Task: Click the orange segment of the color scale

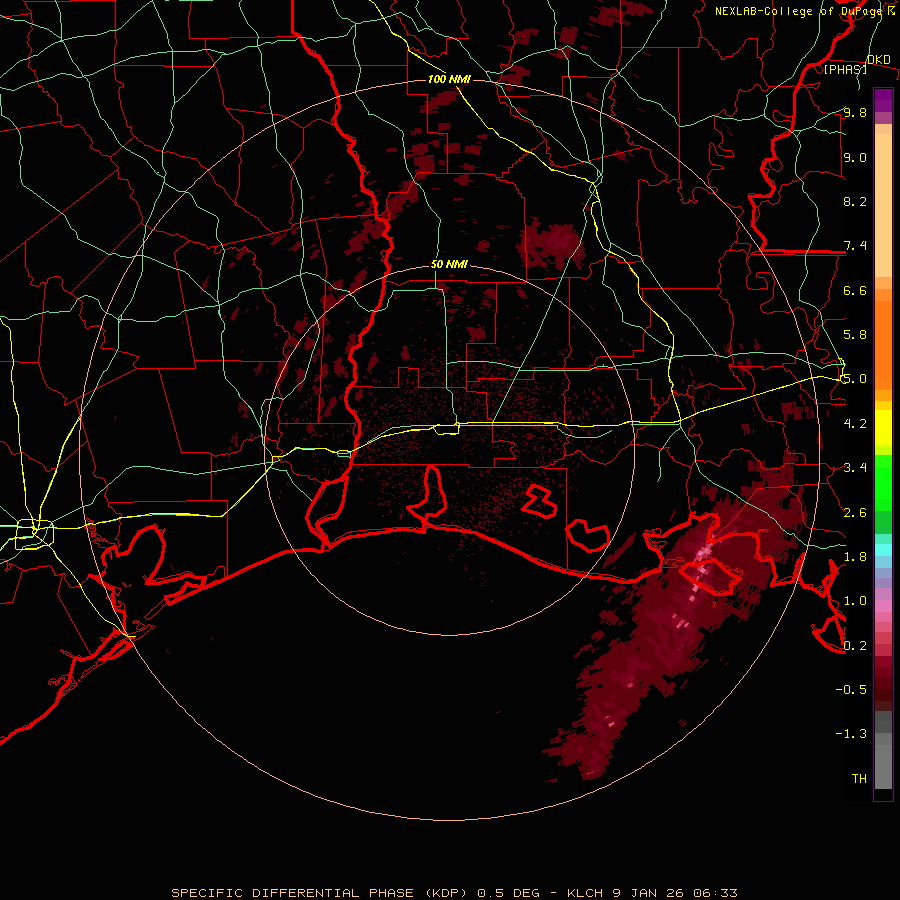Action: point(883,345)
